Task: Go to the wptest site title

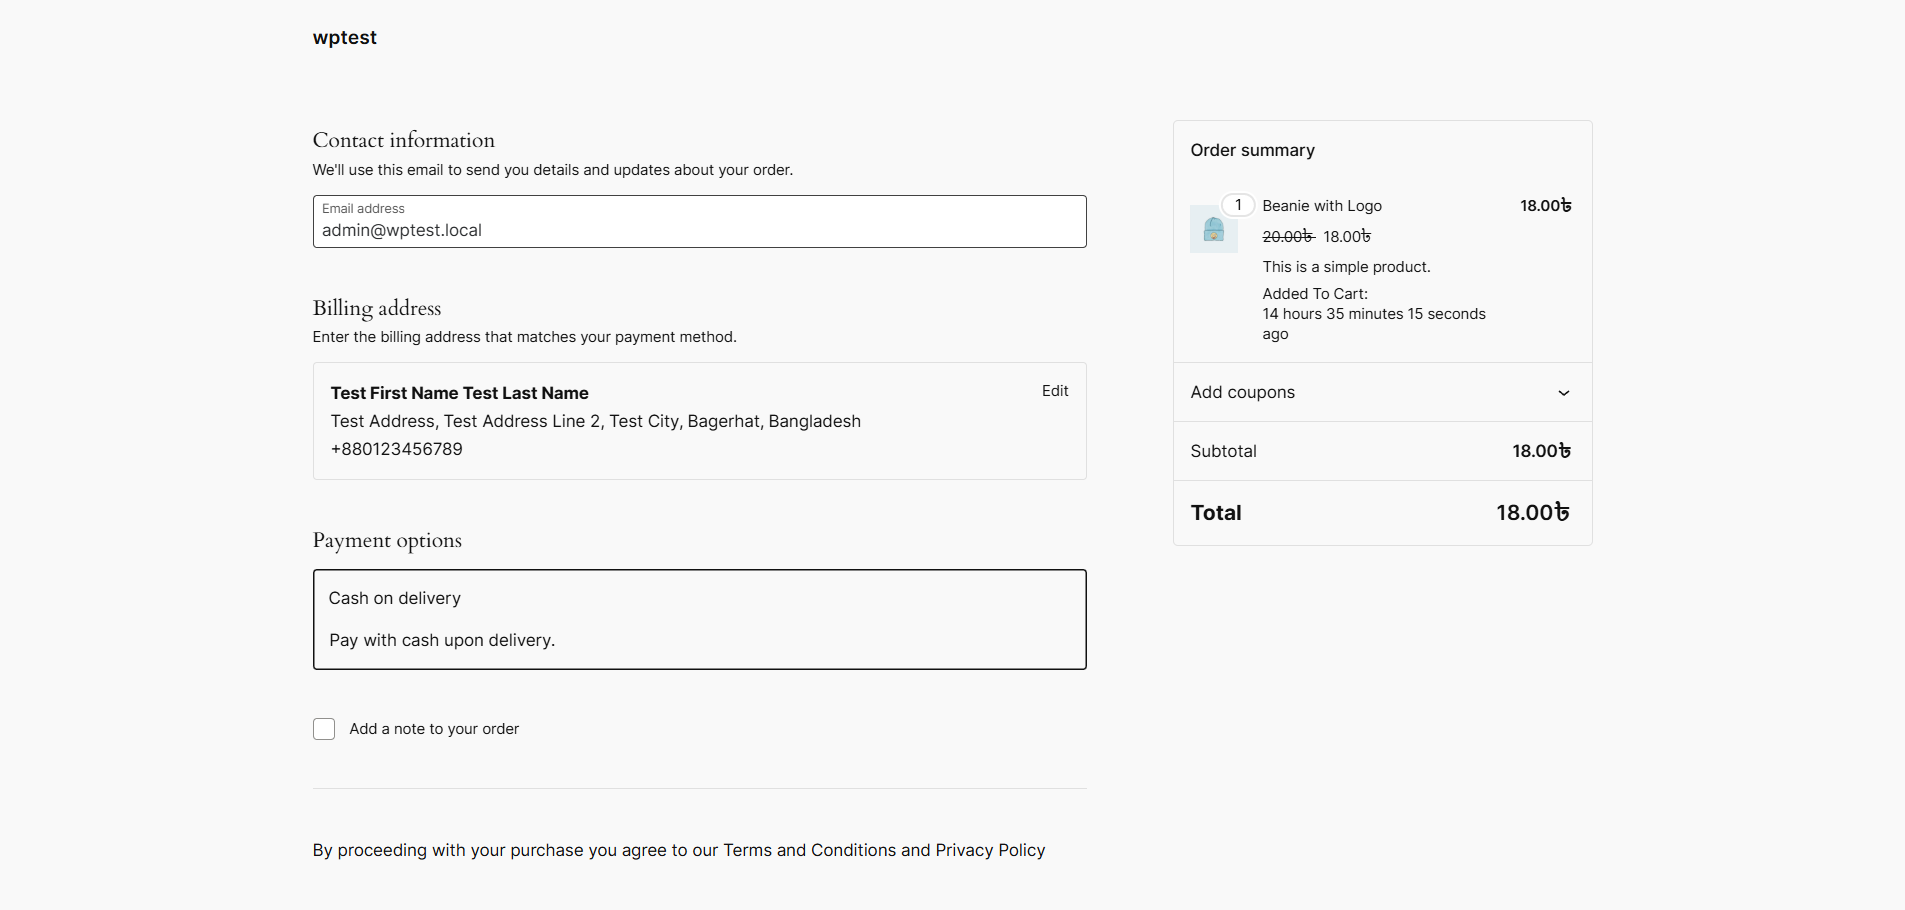Action: click(x=344, y=38)
